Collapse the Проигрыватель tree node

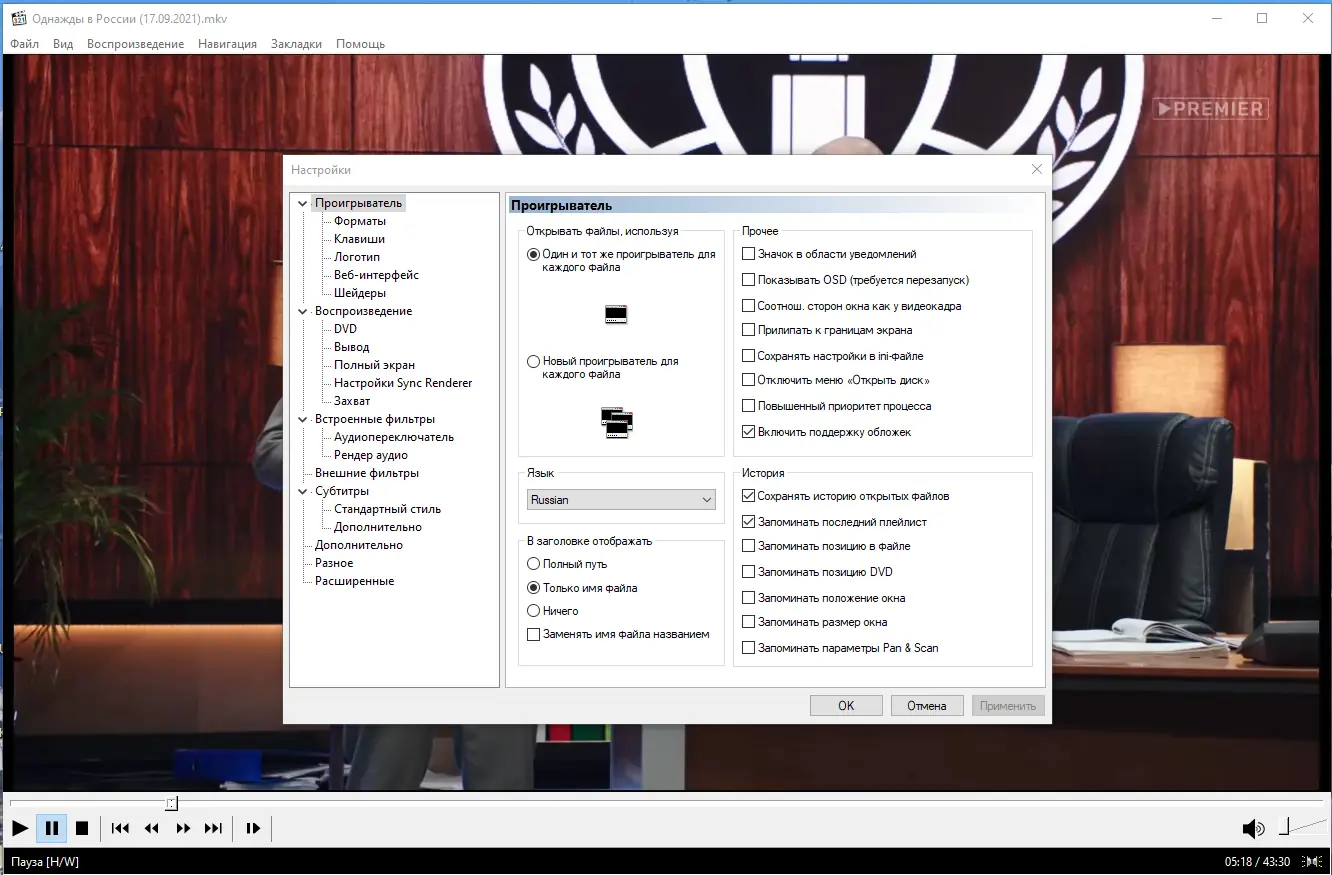(x=303, y=204)
